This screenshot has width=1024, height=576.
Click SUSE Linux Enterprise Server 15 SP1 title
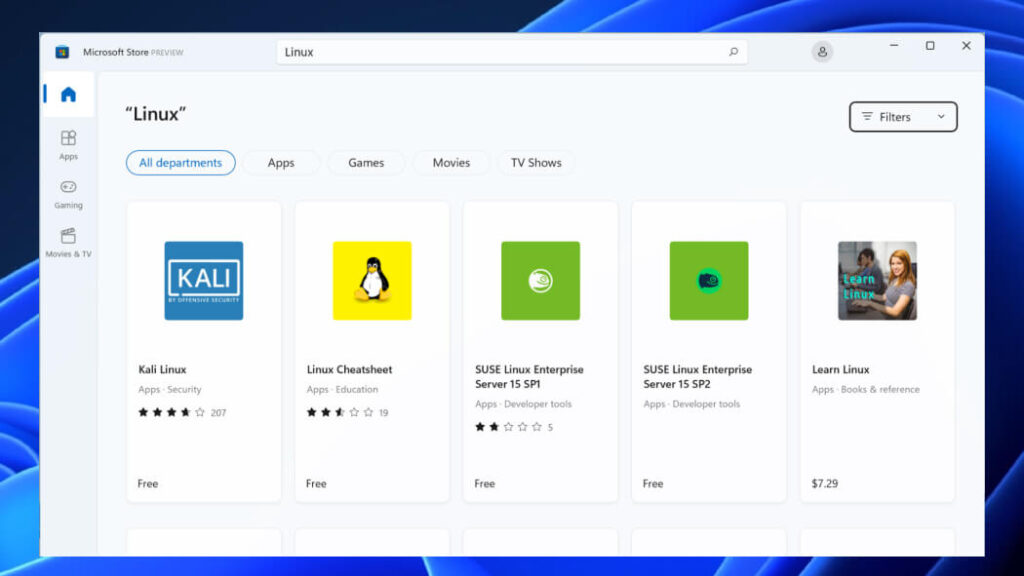point(529,377)
